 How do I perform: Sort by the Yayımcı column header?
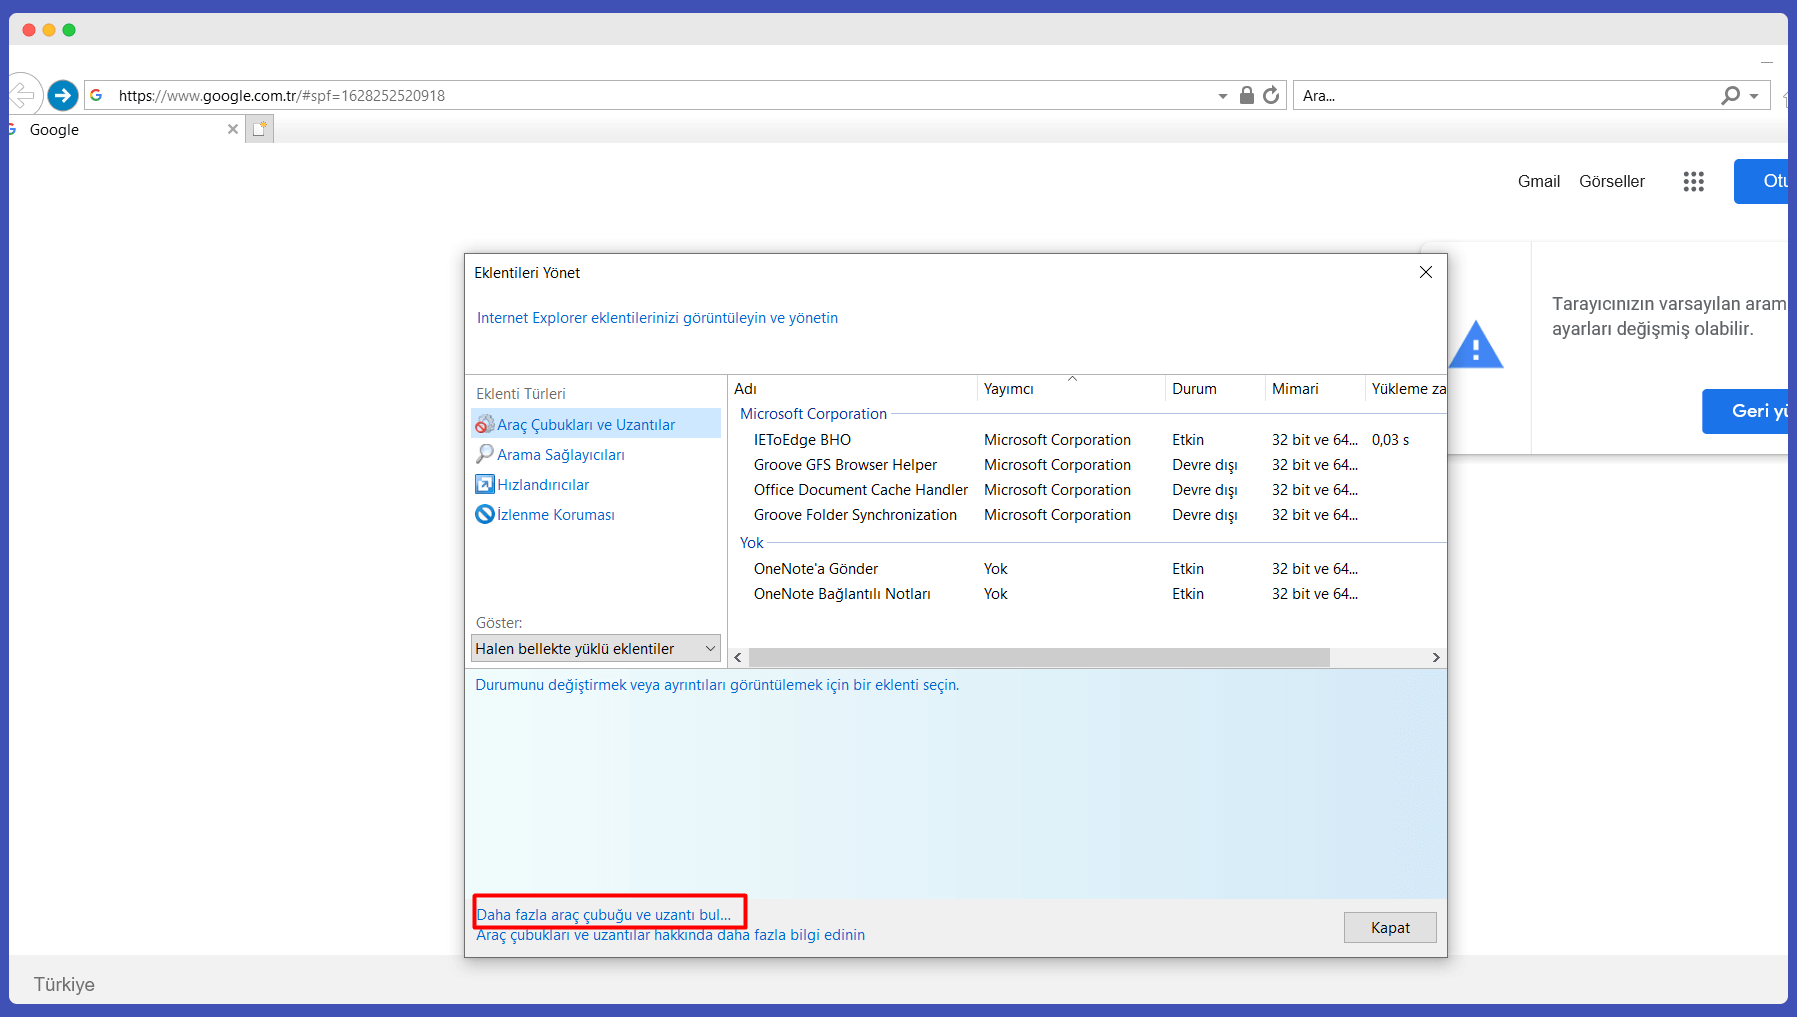click(1071, 389)
